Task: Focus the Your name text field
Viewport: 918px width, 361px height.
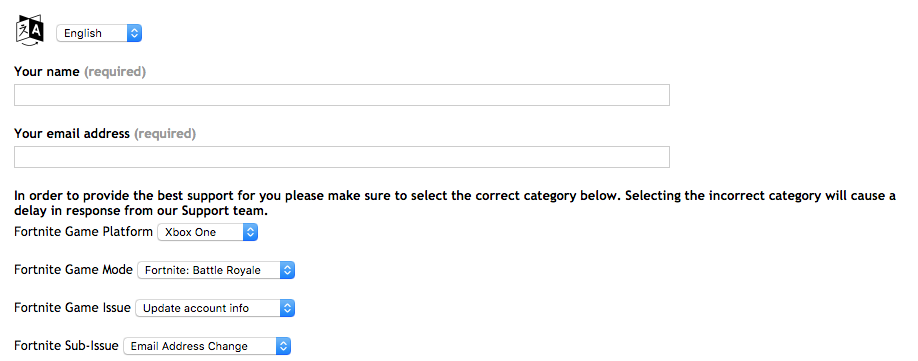Action: (342, 95)
